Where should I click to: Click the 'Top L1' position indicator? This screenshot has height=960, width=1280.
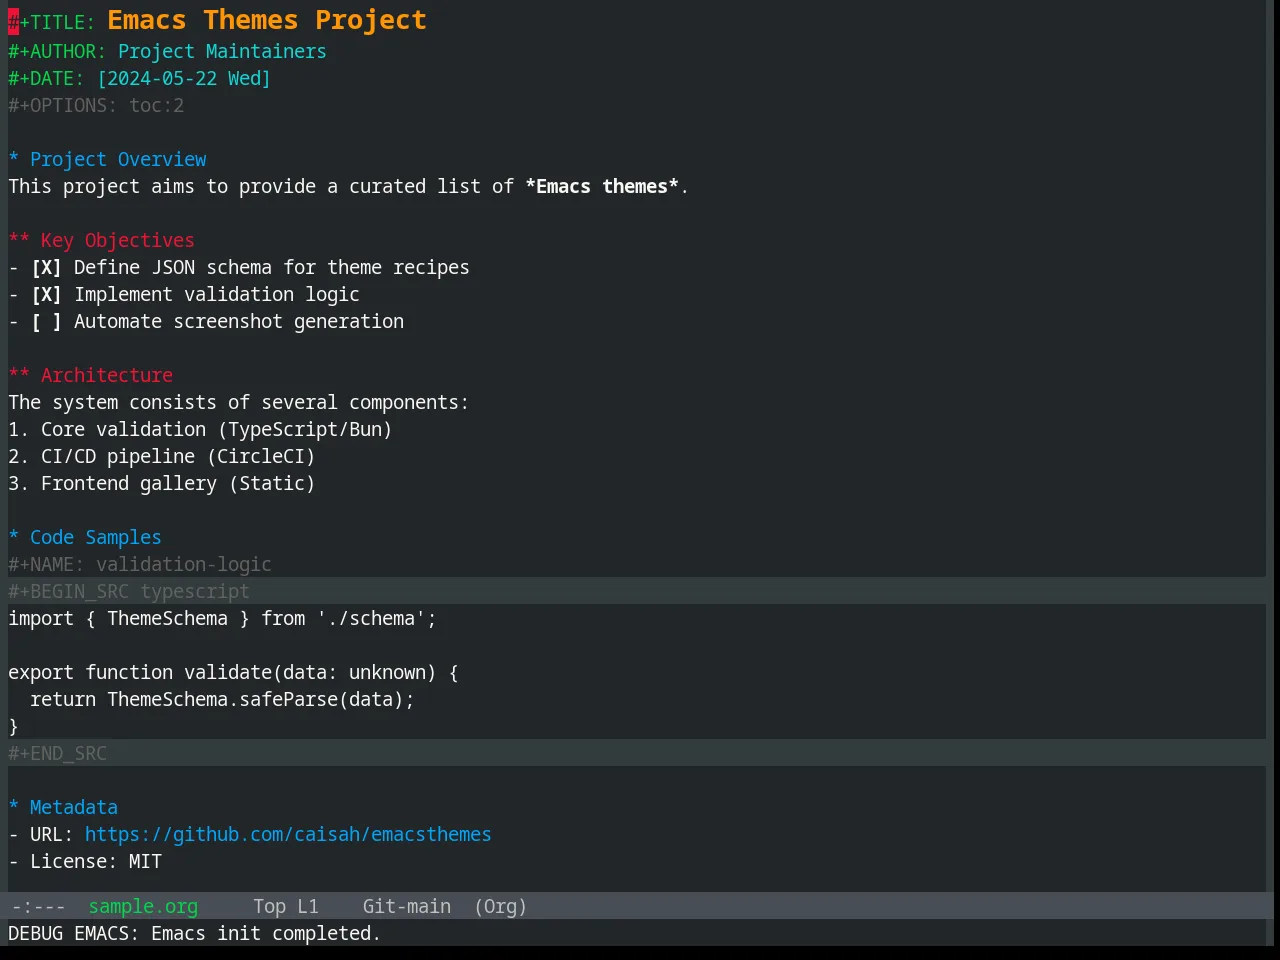(x=286, y=906)
